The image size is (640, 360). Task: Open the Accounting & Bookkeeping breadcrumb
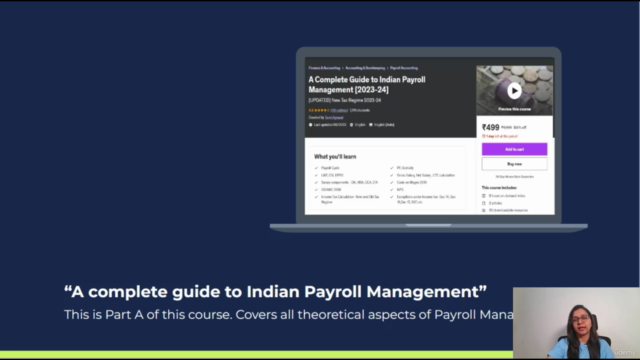tap(365, 68)
